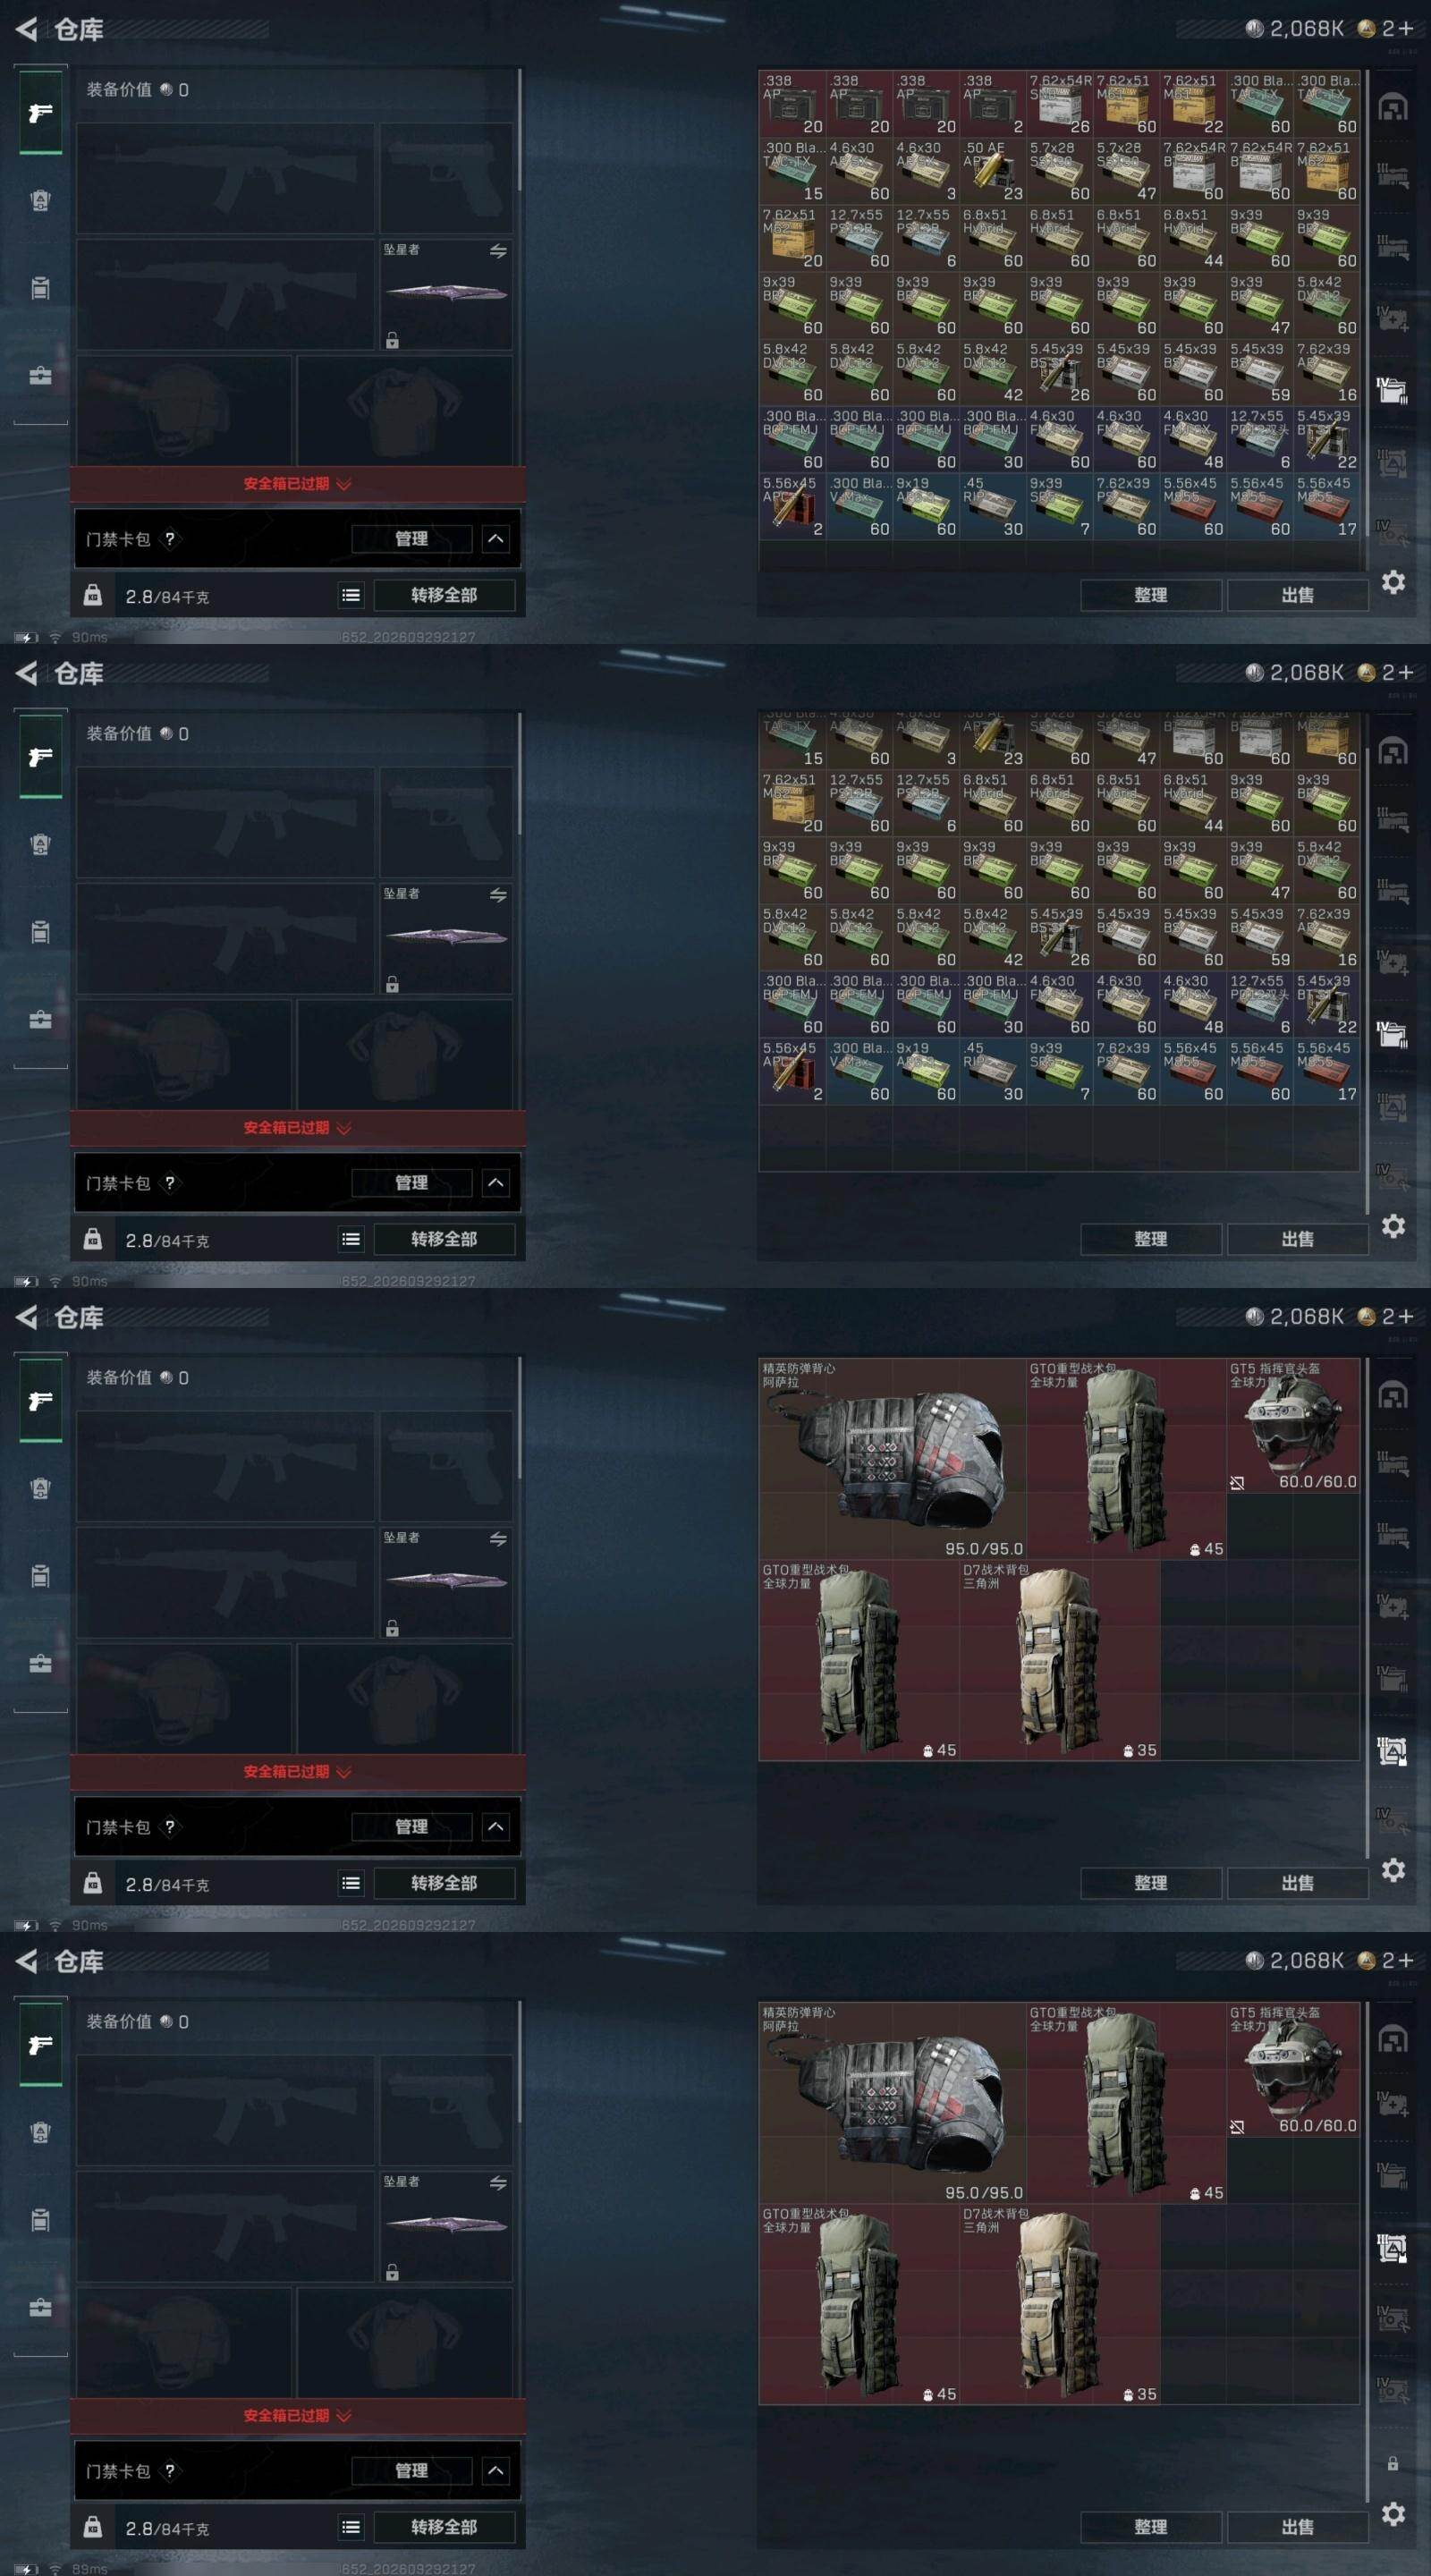The width and height of the screenshot is (1431, 2576).
Task: Select the .338 AP stack showing 2 rounds
Action: pyautogui.click(x=992, y=104)
